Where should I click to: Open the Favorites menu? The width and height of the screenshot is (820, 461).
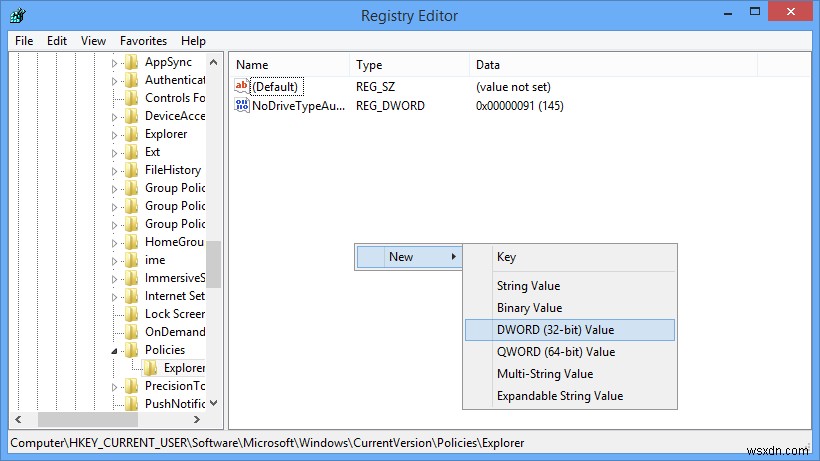(143, 41)
